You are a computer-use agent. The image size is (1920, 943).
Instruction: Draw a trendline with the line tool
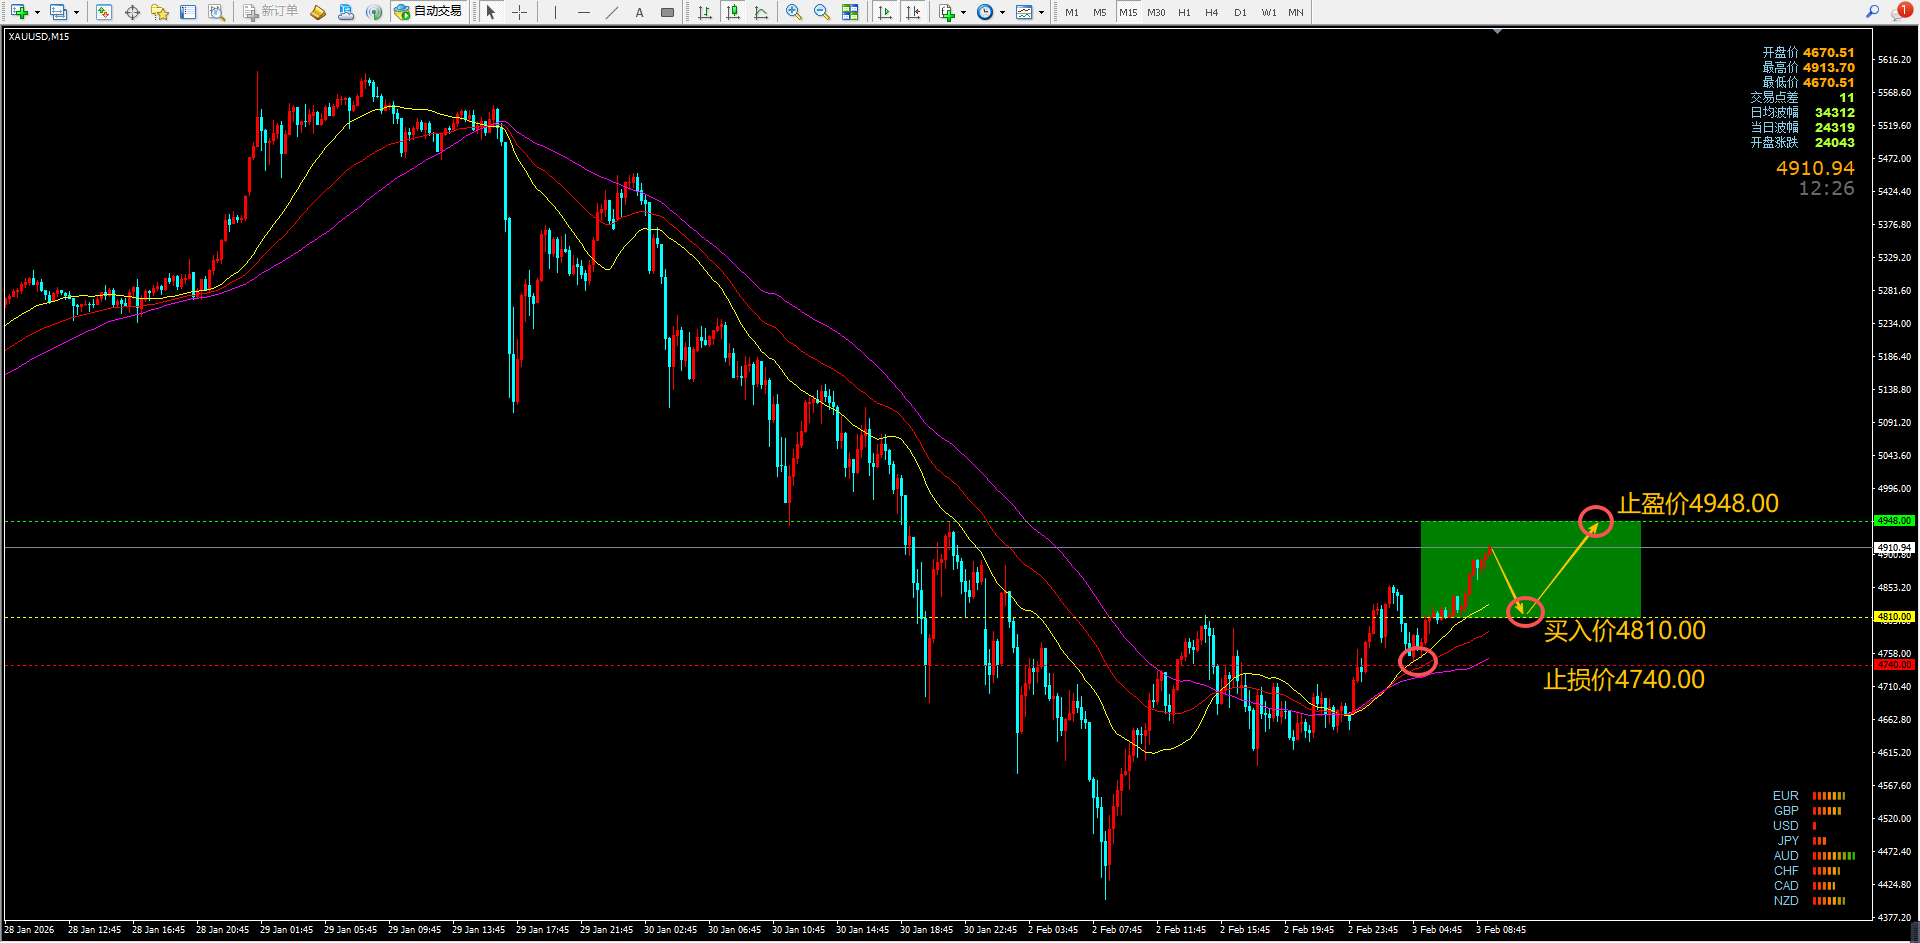coord(612,12)
